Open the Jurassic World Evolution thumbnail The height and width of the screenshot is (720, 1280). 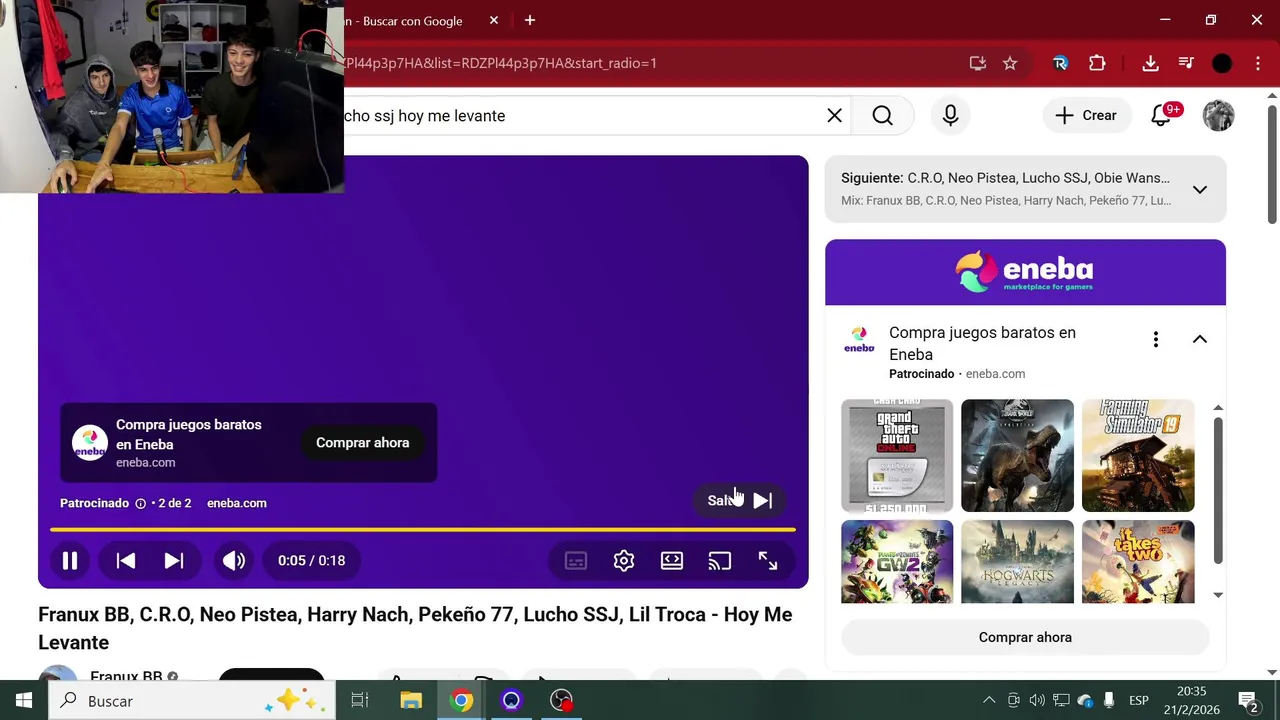(x=1017, y=455)
